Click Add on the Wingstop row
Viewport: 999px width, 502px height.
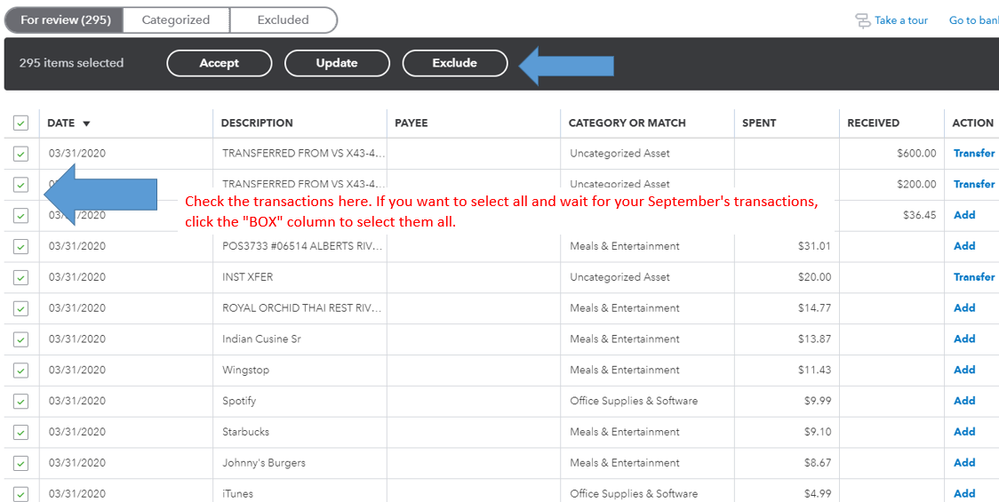pos(965,369)
